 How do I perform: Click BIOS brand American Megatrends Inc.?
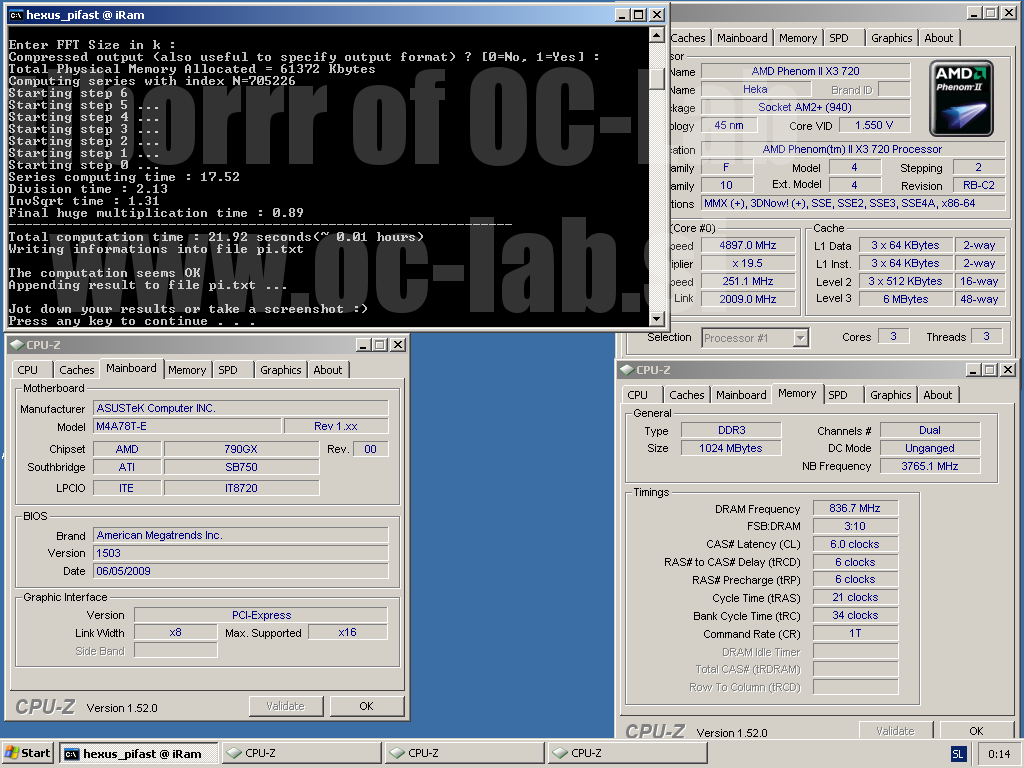240,536
